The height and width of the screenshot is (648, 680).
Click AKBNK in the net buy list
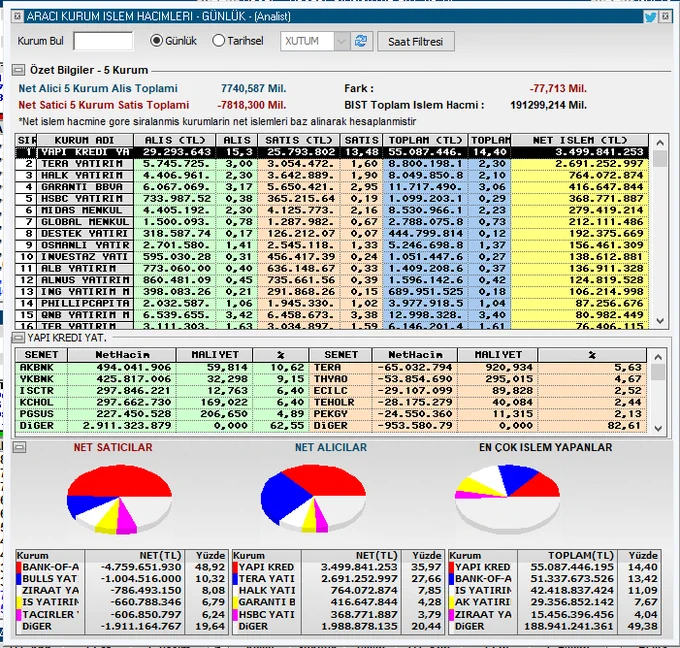(37, 367)
